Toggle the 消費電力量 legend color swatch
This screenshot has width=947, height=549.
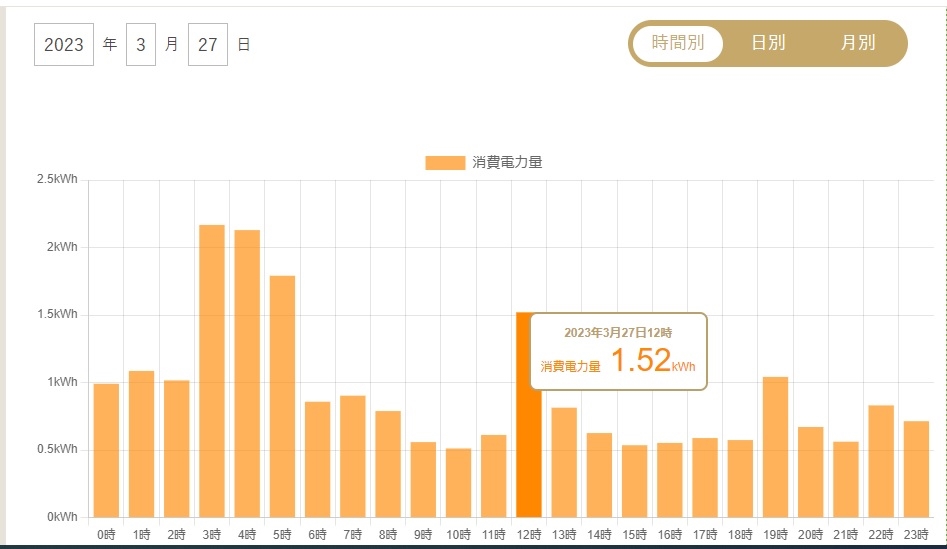[x=445, y=162]
